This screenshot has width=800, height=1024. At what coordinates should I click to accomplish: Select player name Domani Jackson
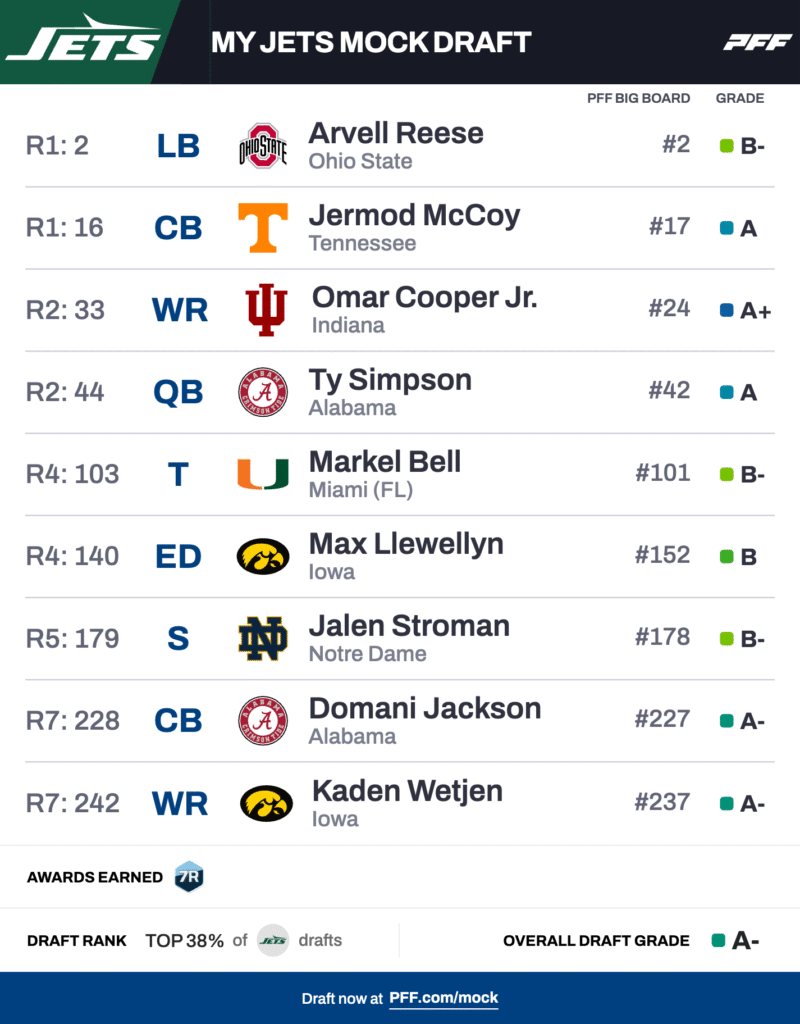(425, 709)
